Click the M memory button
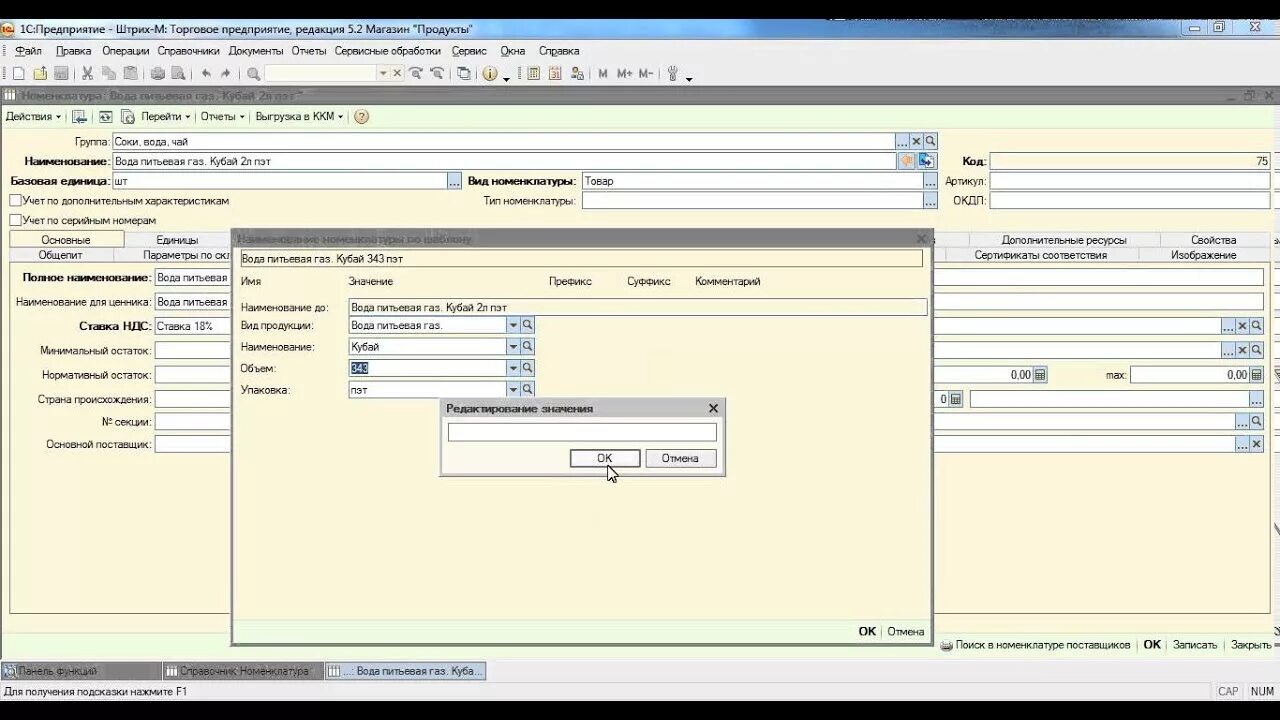Image resolution: width=1280 pixels, height=720 pixels. (x=603, y=73)
